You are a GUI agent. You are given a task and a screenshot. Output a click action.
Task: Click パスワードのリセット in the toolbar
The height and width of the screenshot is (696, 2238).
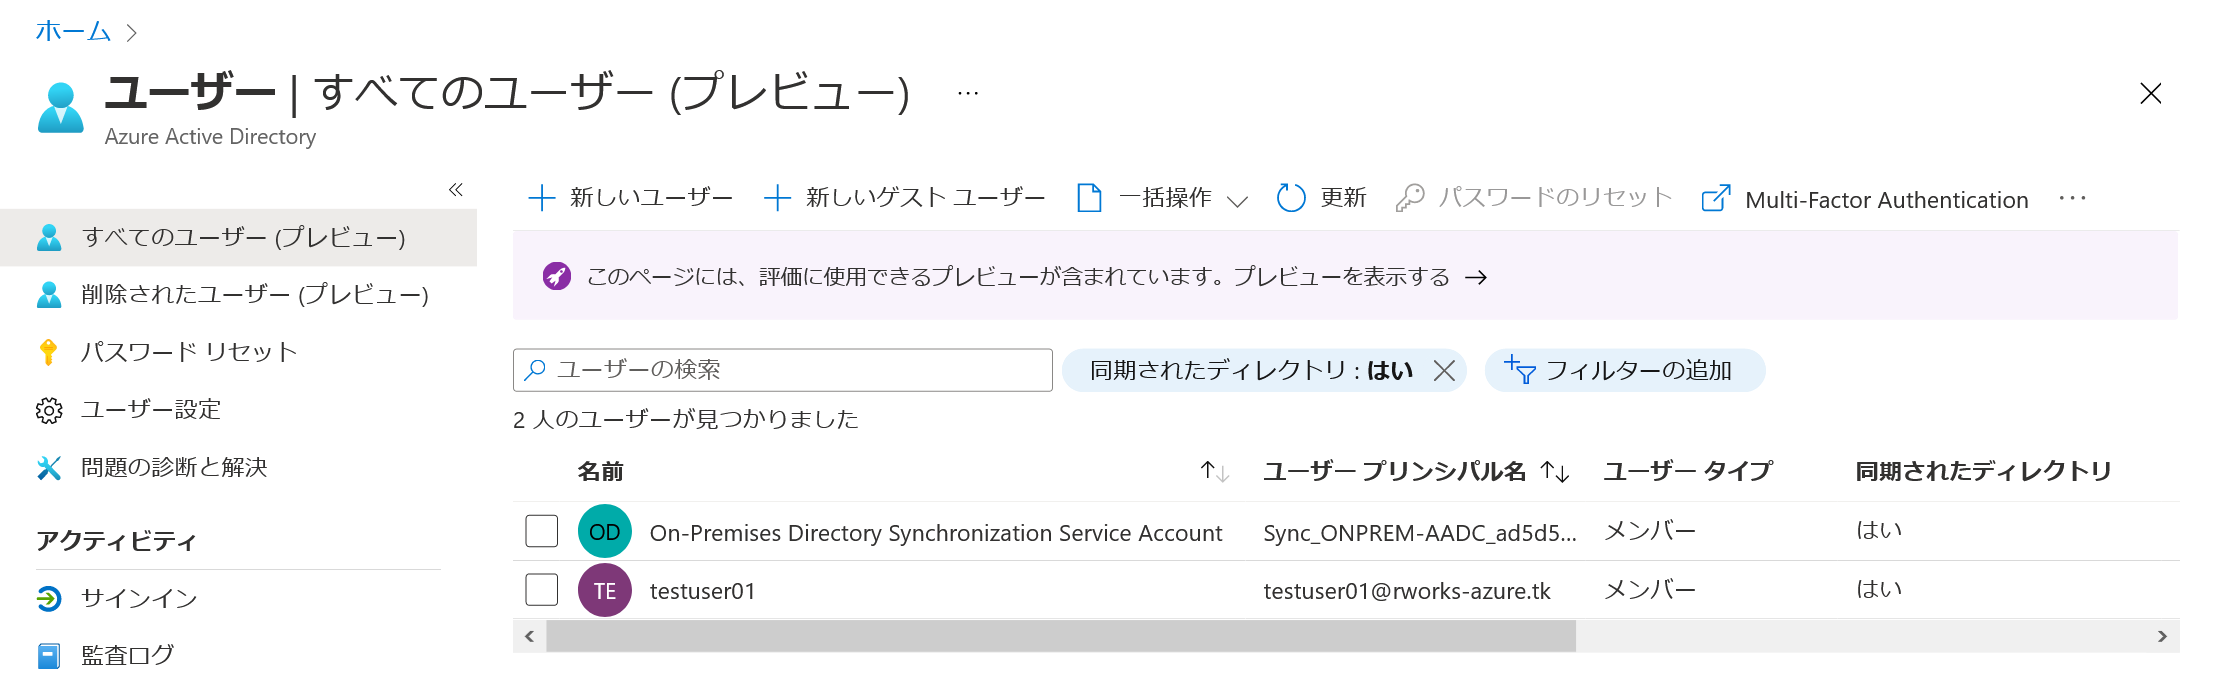(1534, 198)
